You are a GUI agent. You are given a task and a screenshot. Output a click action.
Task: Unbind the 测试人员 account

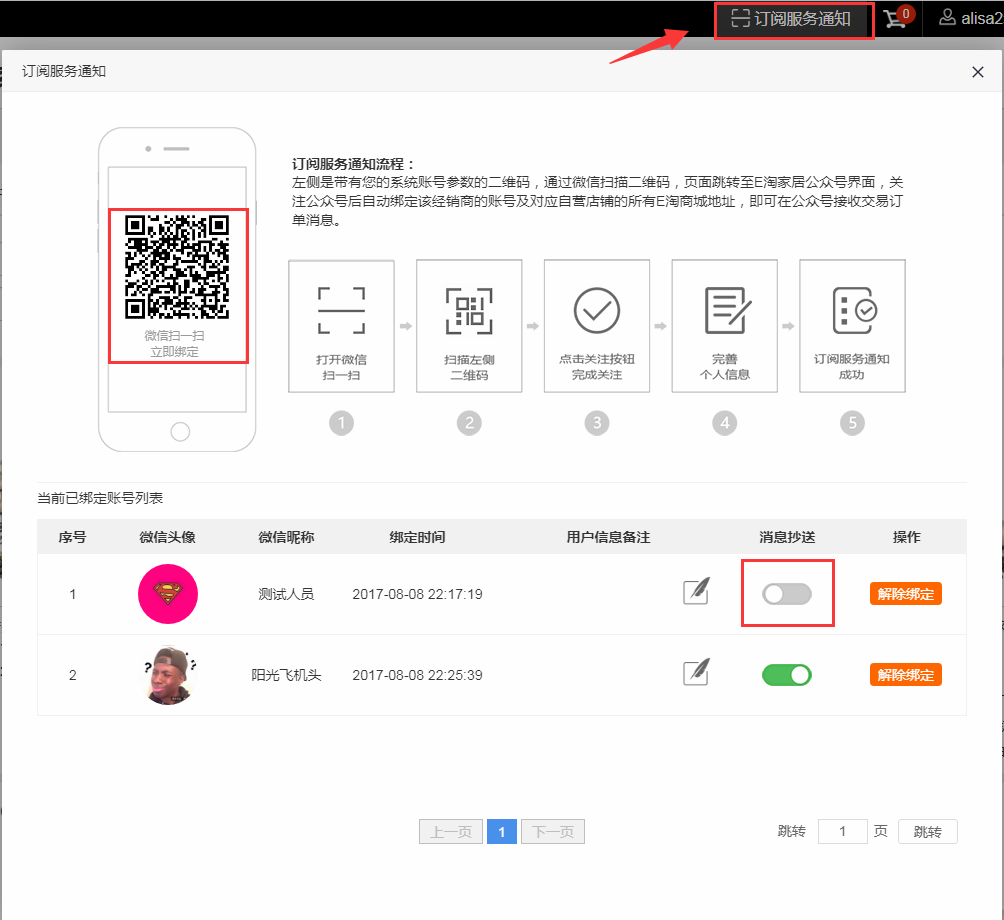tap(905, 594)
